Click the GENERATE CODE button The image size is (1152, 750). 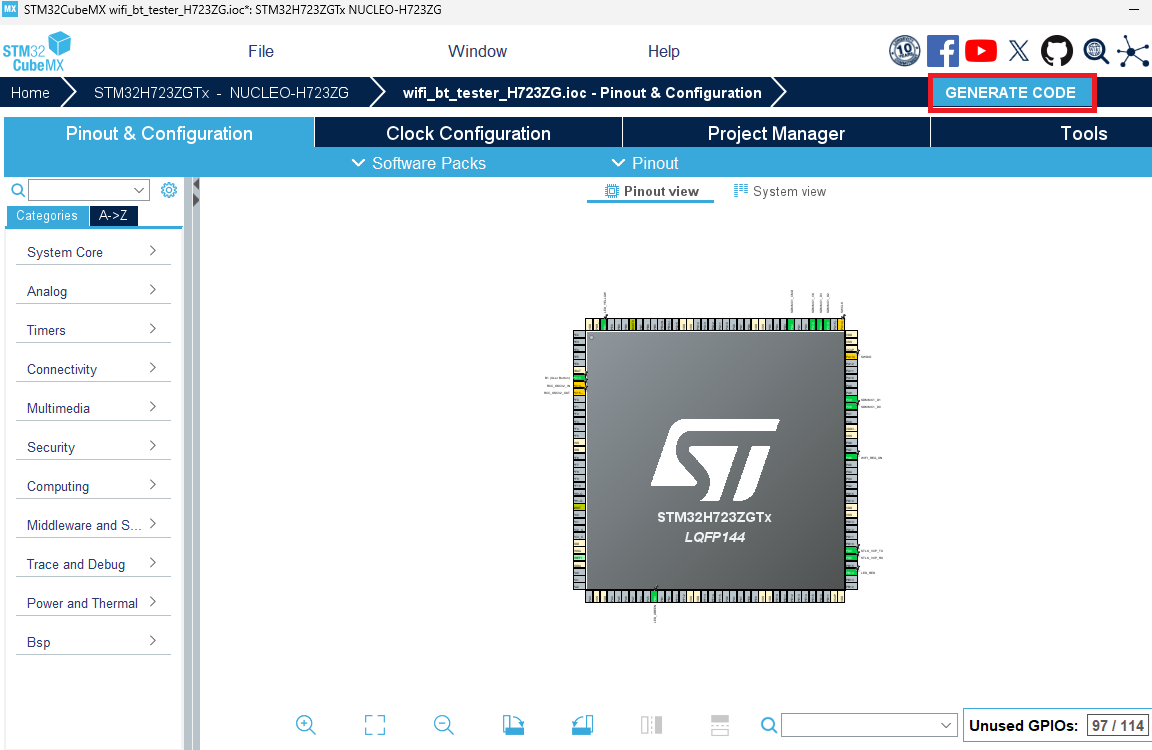(x=1011, y=93)
